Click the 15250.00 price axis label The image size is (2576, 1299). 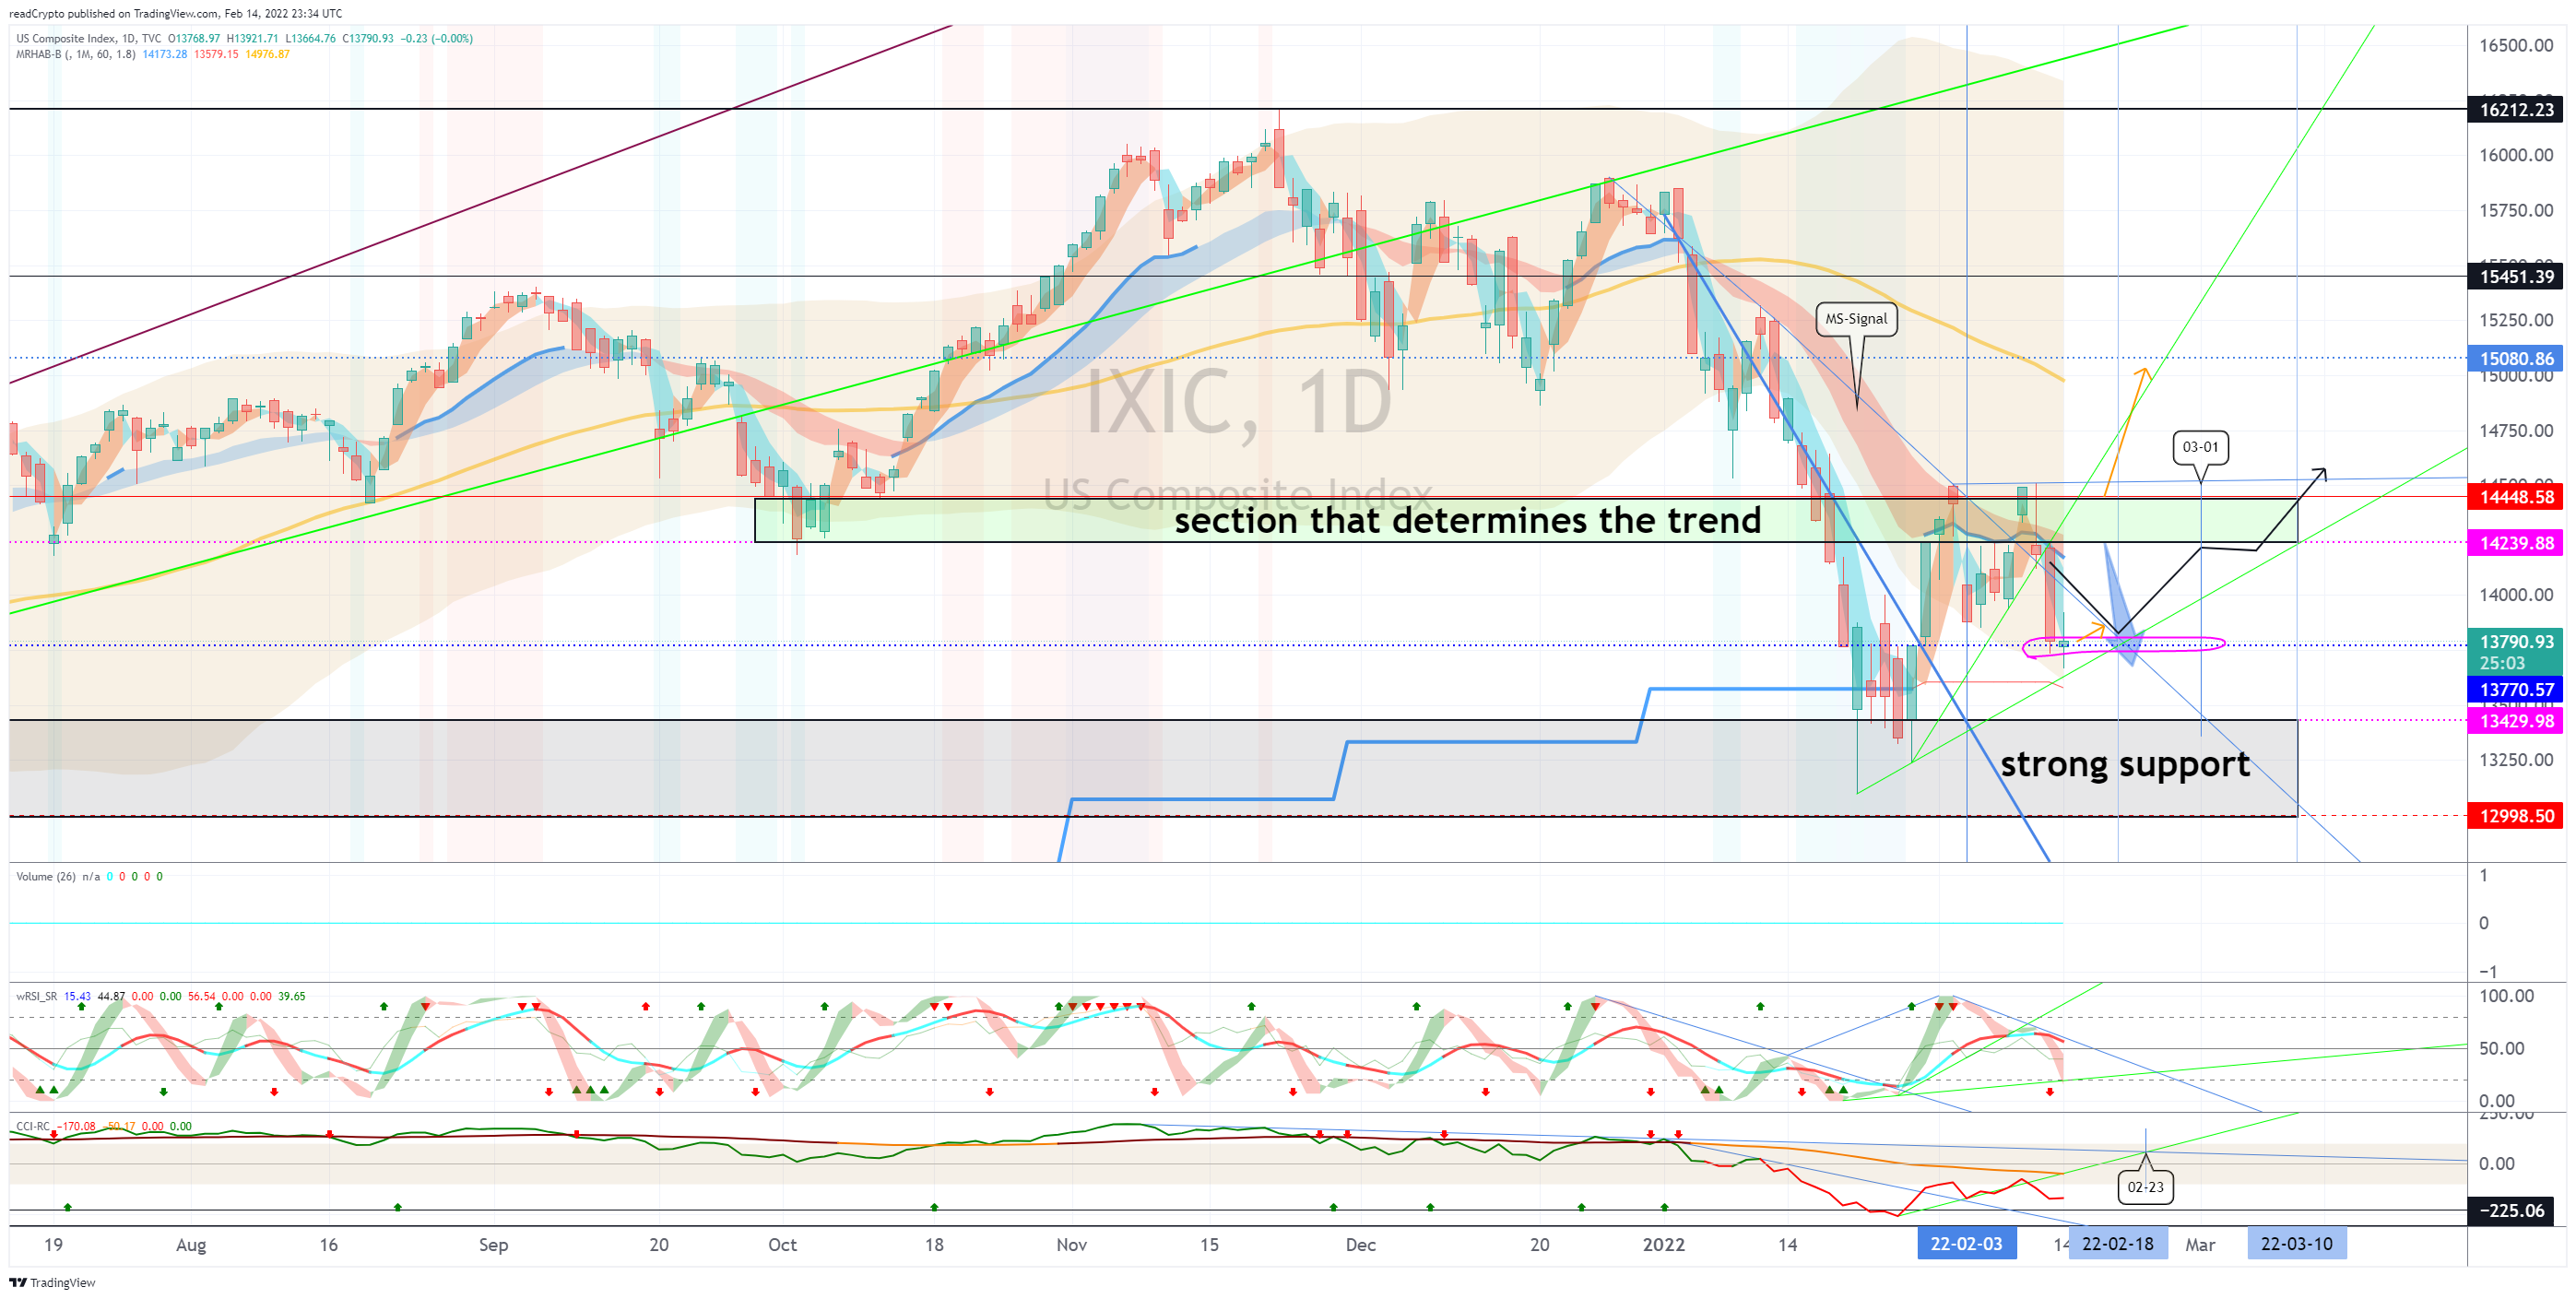pyautogui.click(x=2516, y=320)
